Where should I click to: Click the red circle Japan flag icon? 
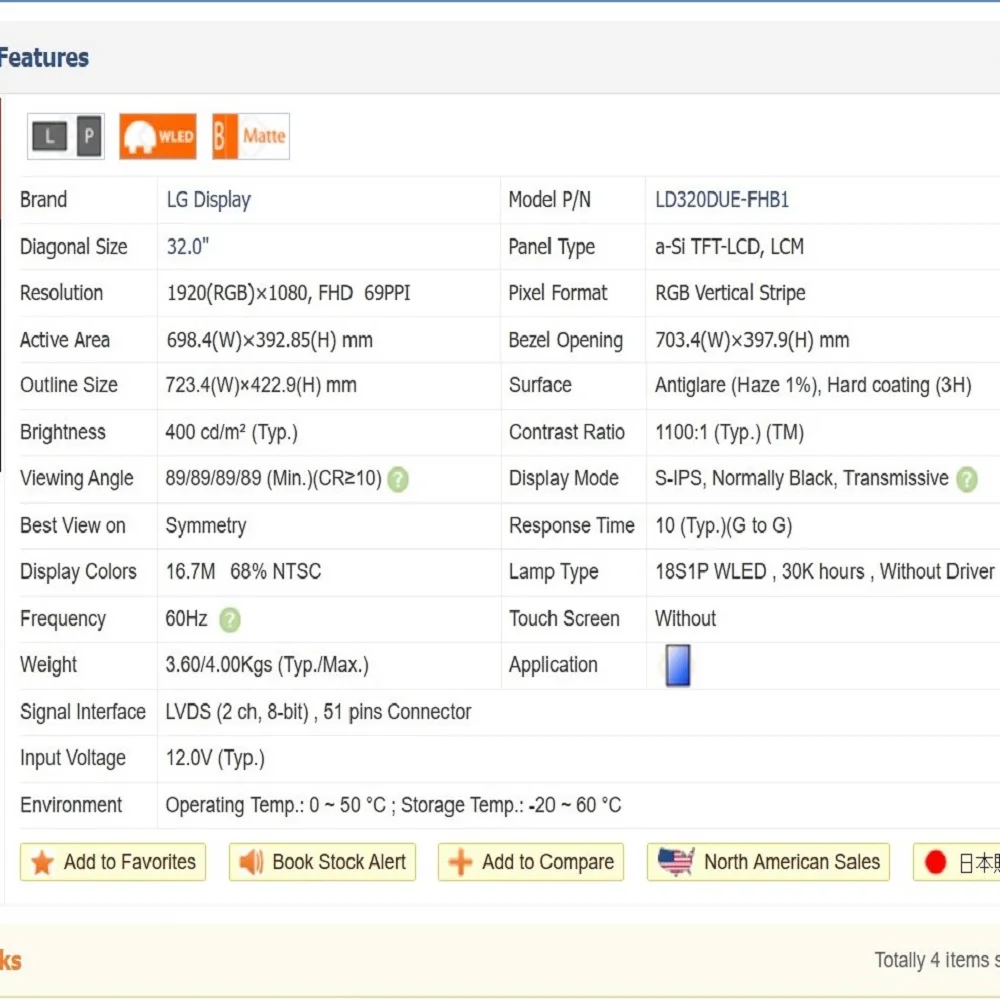click(935, 862)
